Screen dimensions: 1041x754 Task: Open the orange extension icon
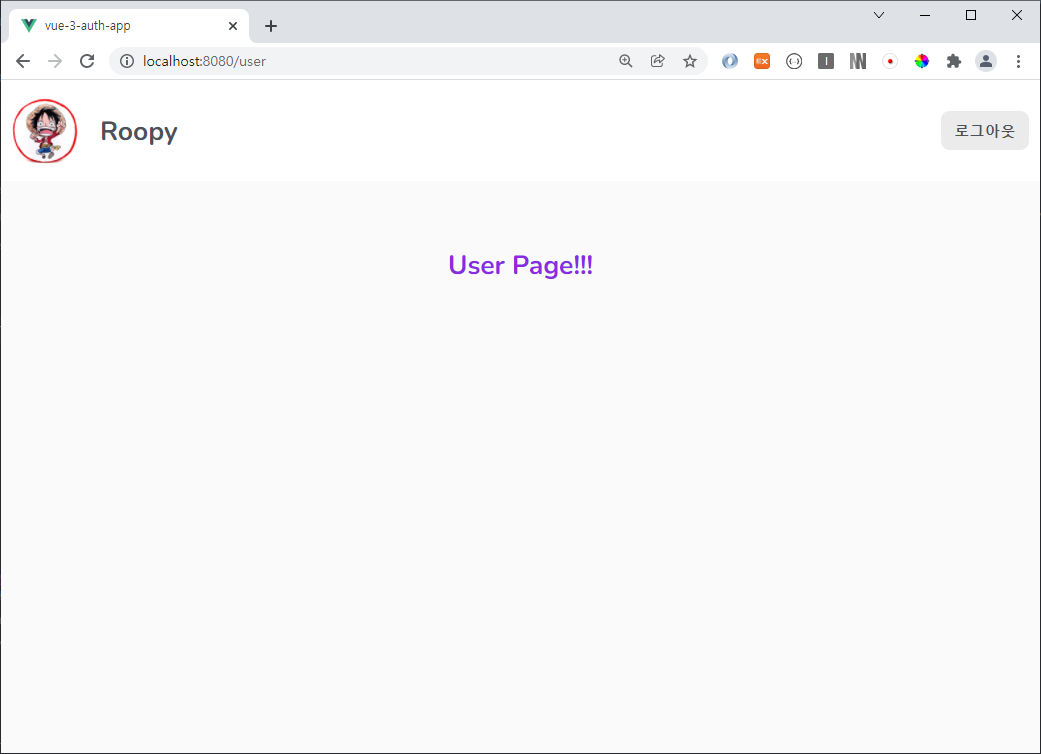pyautogui.click(x=761, y=61)
